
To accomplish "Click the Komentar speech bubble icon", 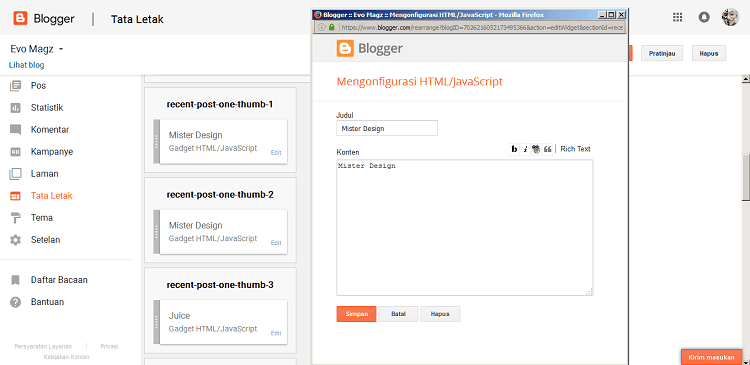I will tap(16, 130).
